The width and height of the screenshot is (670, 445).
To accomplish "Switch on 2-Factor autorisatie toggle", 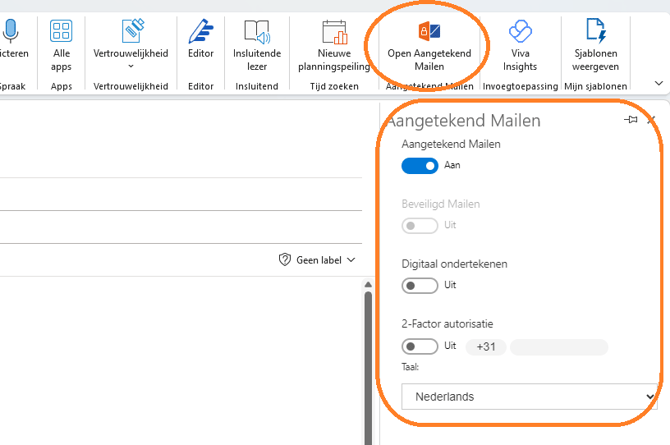I will [x=420, y=347].
